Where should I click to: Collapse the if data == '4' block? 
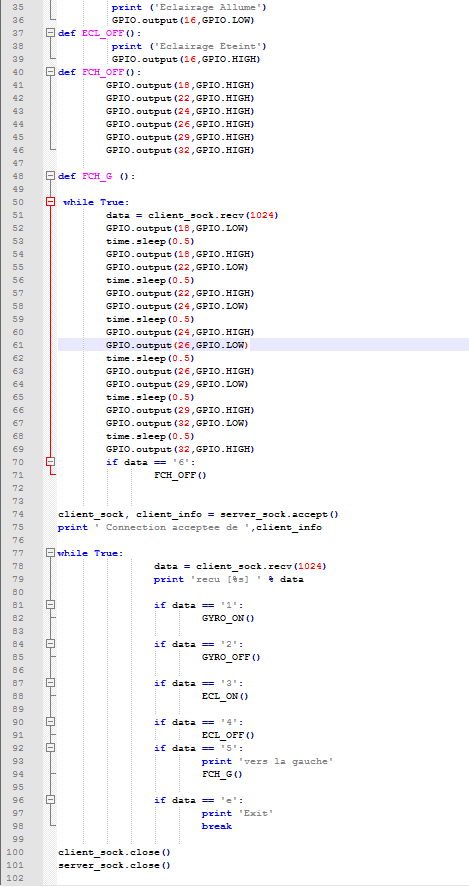50,722
